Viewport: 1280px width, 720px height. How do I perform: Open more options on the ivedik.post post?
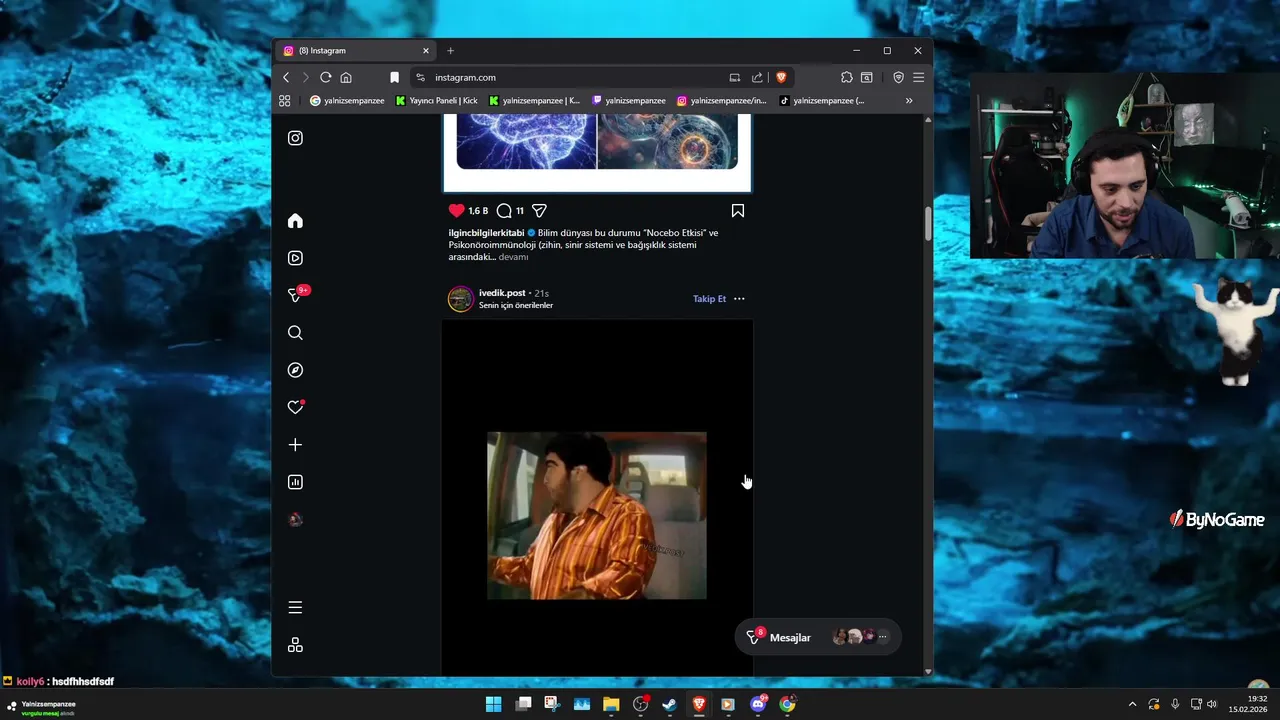tap(739, 299)
